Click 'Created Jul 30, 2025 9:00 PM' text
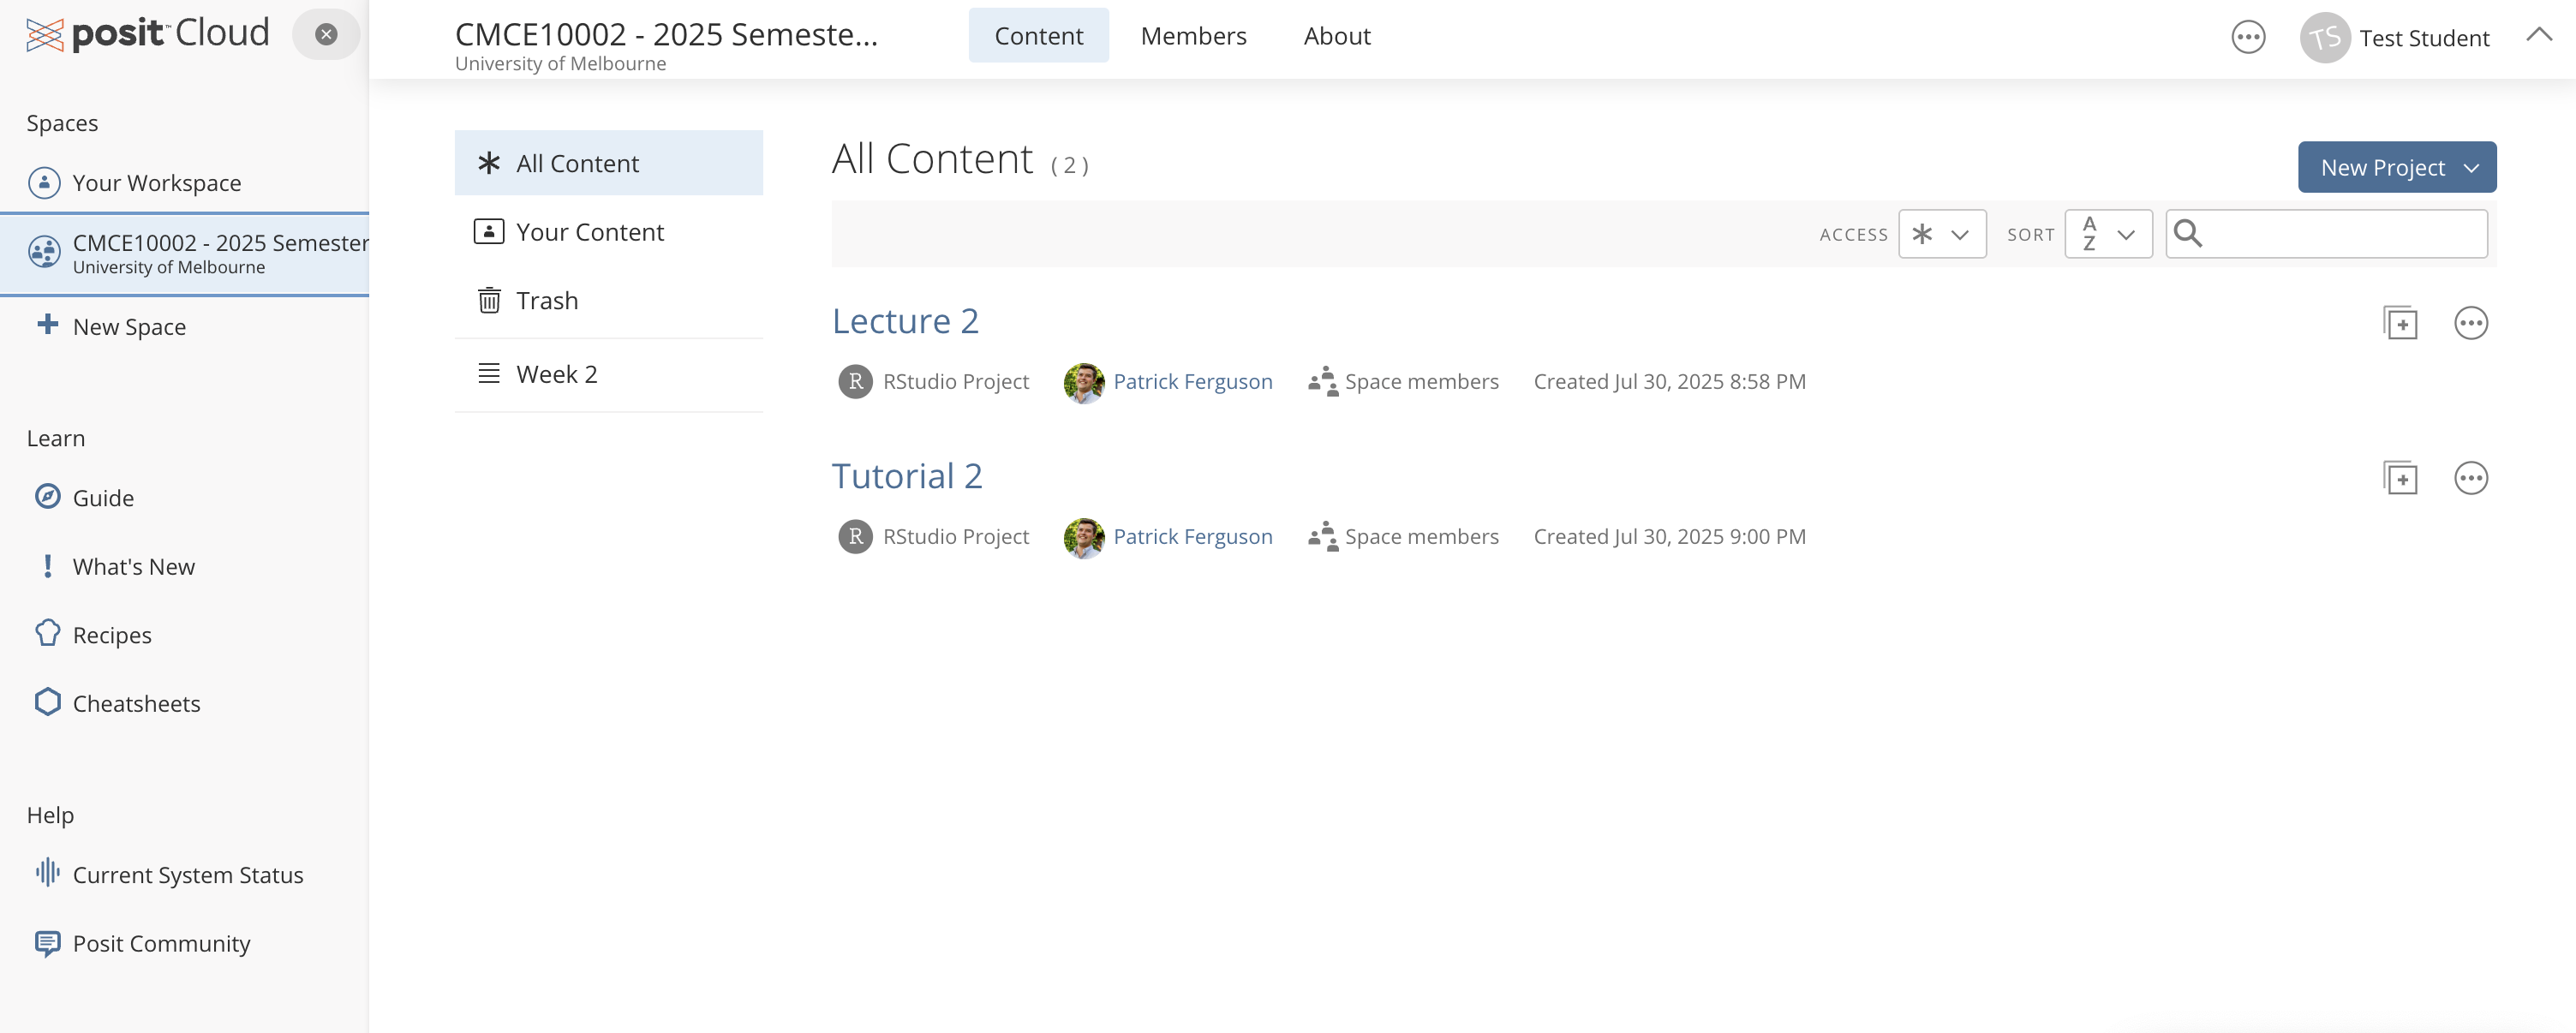The image size is (2576, 1033). tap(1669, 536)
